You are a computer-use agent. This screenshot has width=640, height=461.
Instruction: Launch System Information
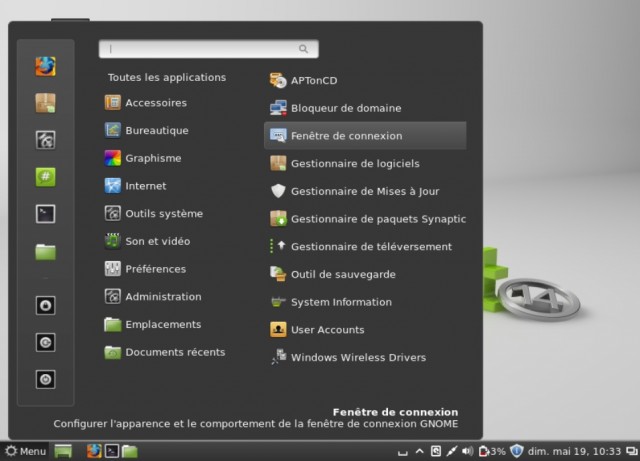365,302
